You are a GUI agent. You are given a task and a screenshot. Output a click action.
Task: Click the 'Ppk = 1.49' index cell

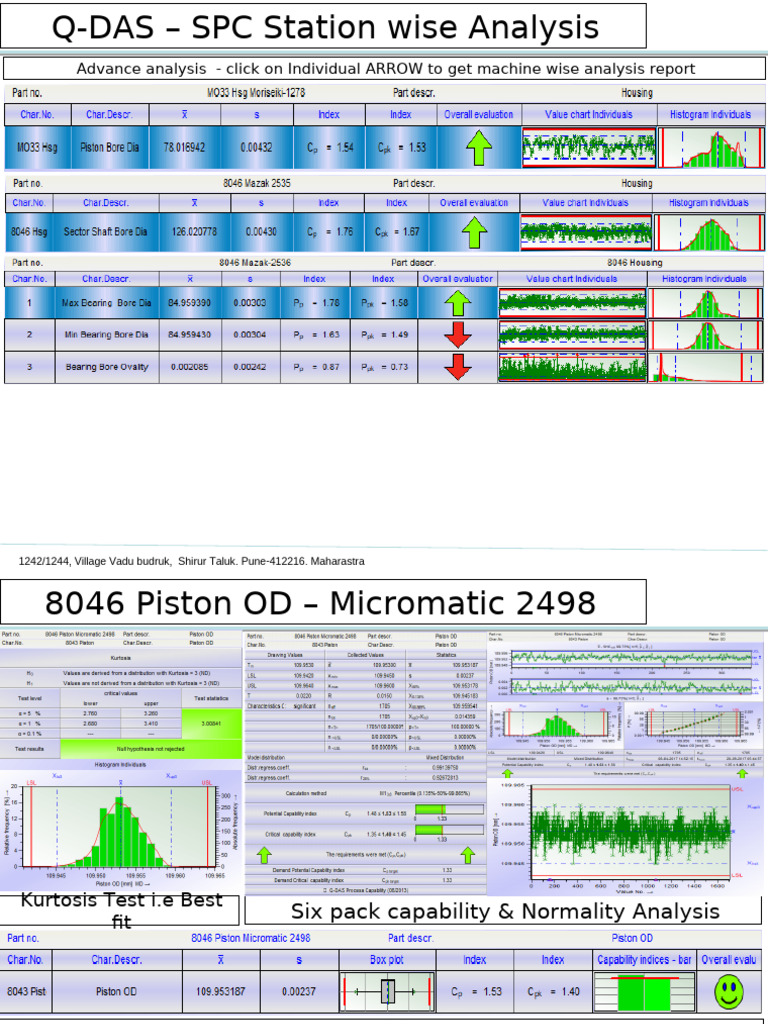pyautogui.click(x=384, y=335)
